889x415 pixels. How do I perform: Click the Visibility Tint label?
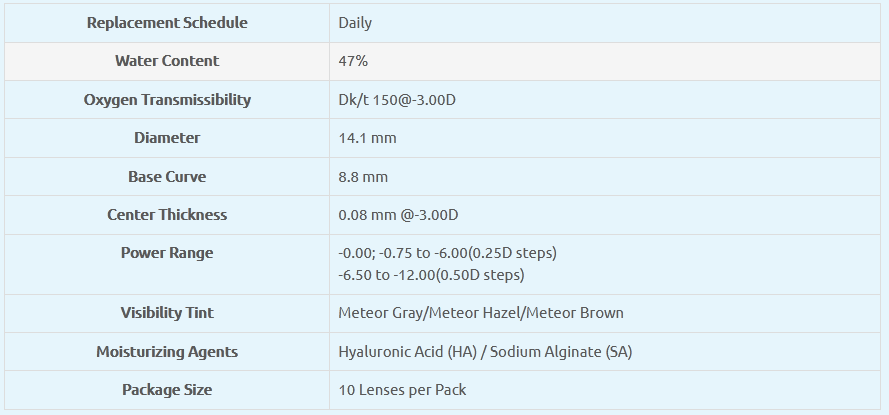point(167,313)
